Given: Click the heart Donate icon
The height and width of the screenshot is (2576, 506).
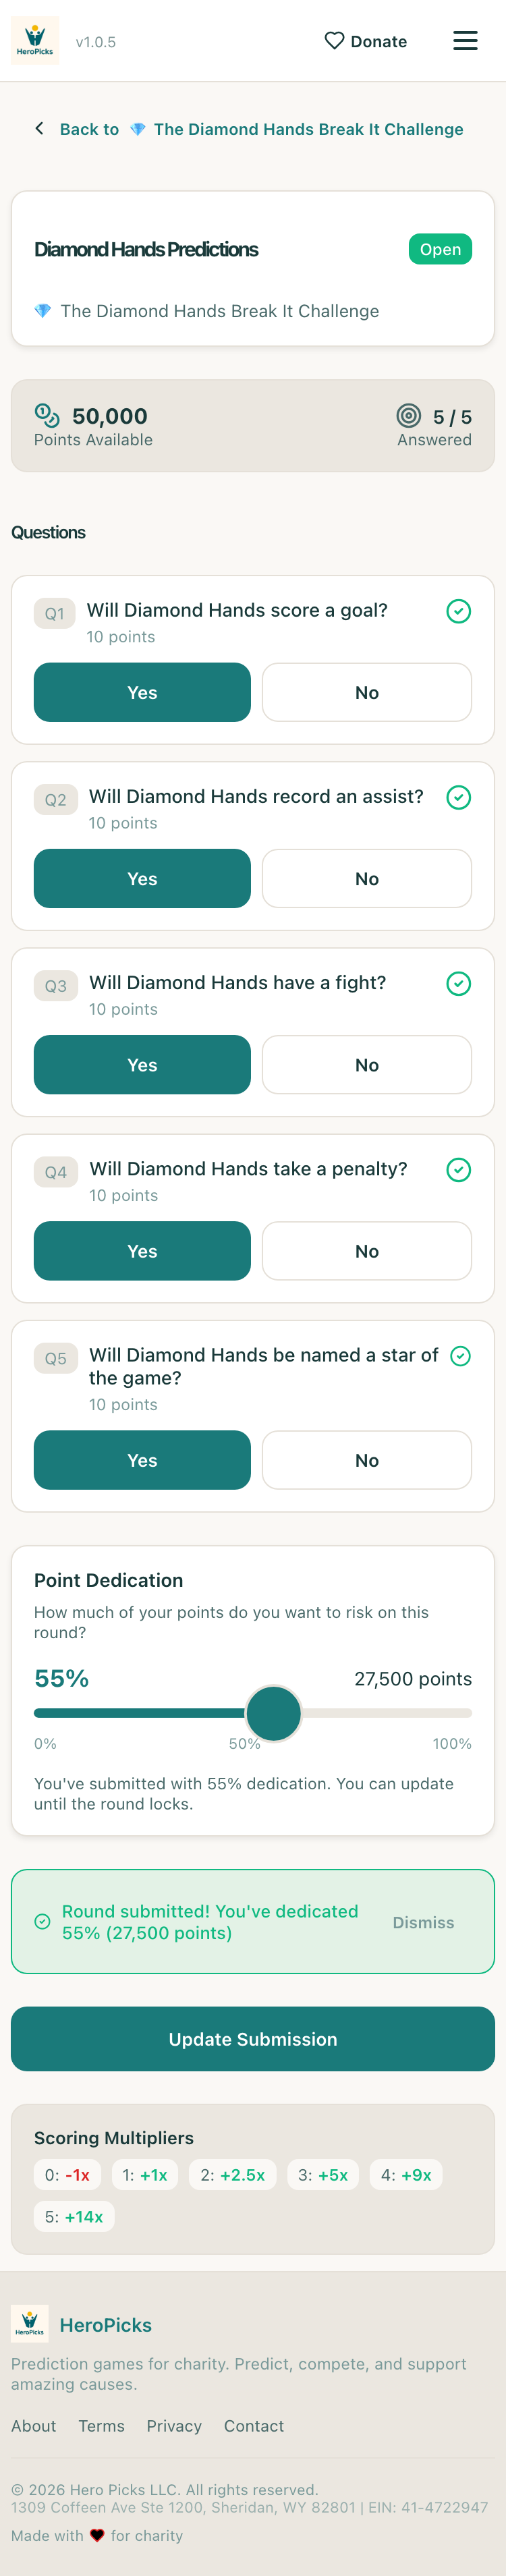Looking at the screenshot, I should pos(334,41).
